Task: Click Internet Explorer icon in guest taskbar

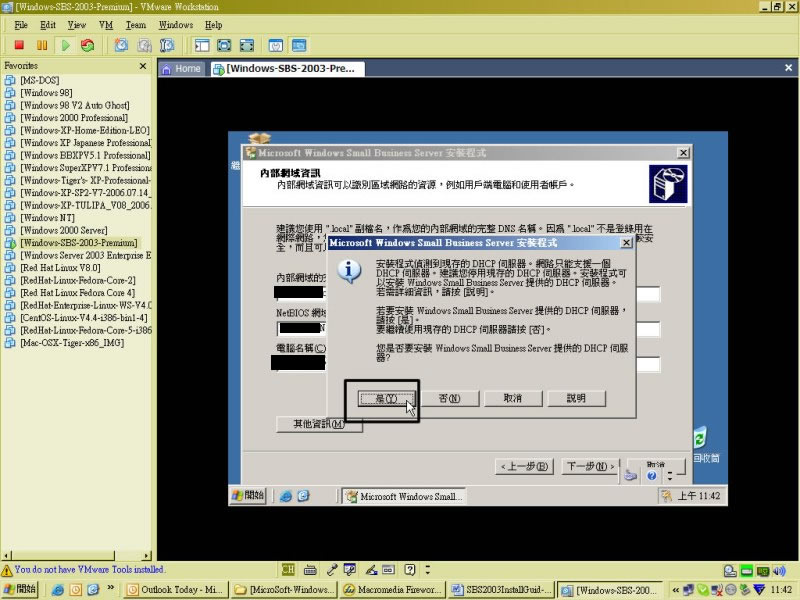Action: (286, 496)
